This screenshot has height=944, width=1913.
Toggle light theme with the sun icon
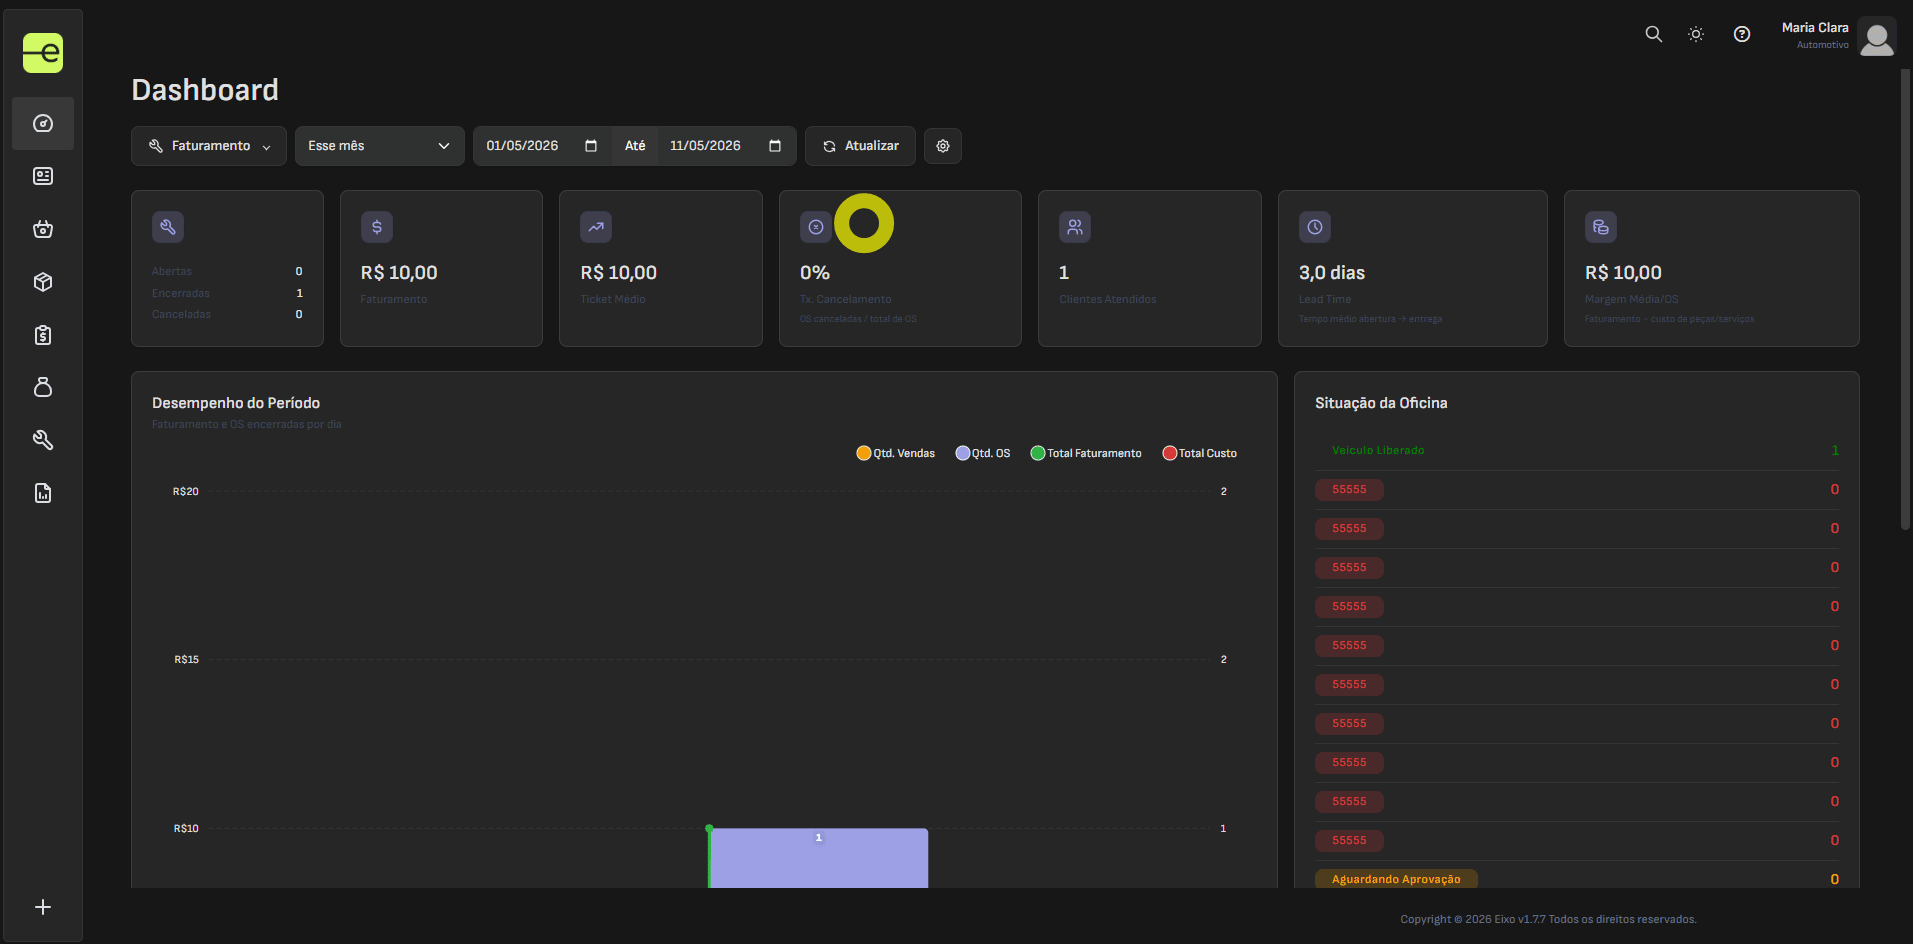(x=1696, y=34)
